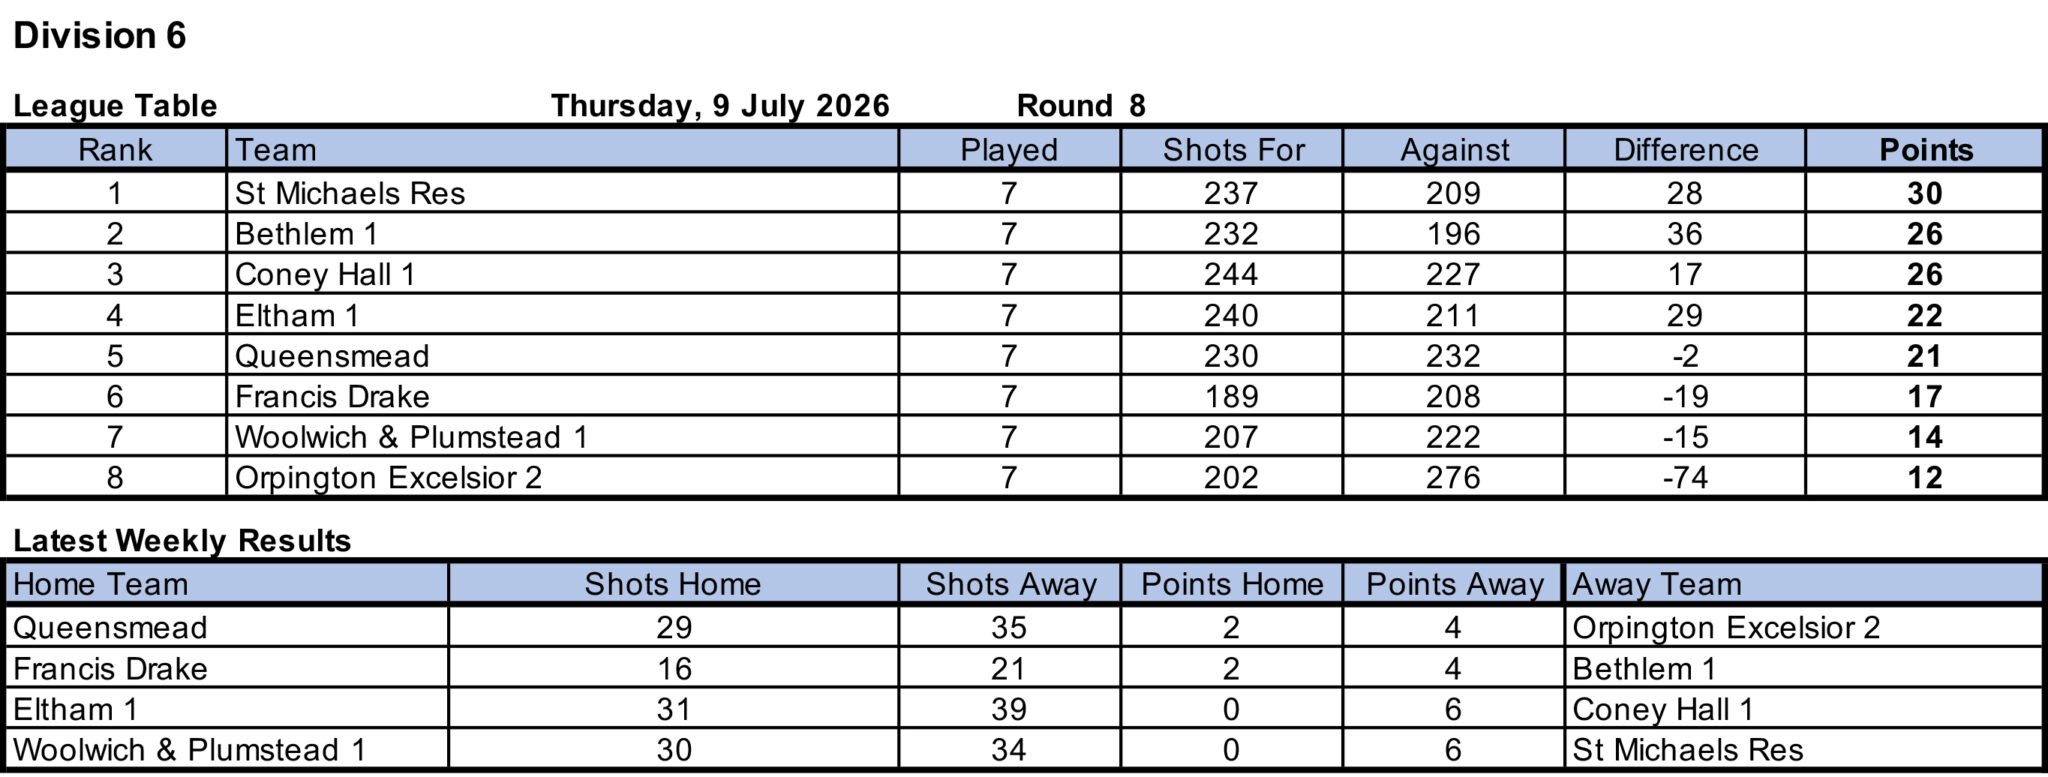Click the Away Team results header
Screen dimensions: 2048x777
[1657, 584]
